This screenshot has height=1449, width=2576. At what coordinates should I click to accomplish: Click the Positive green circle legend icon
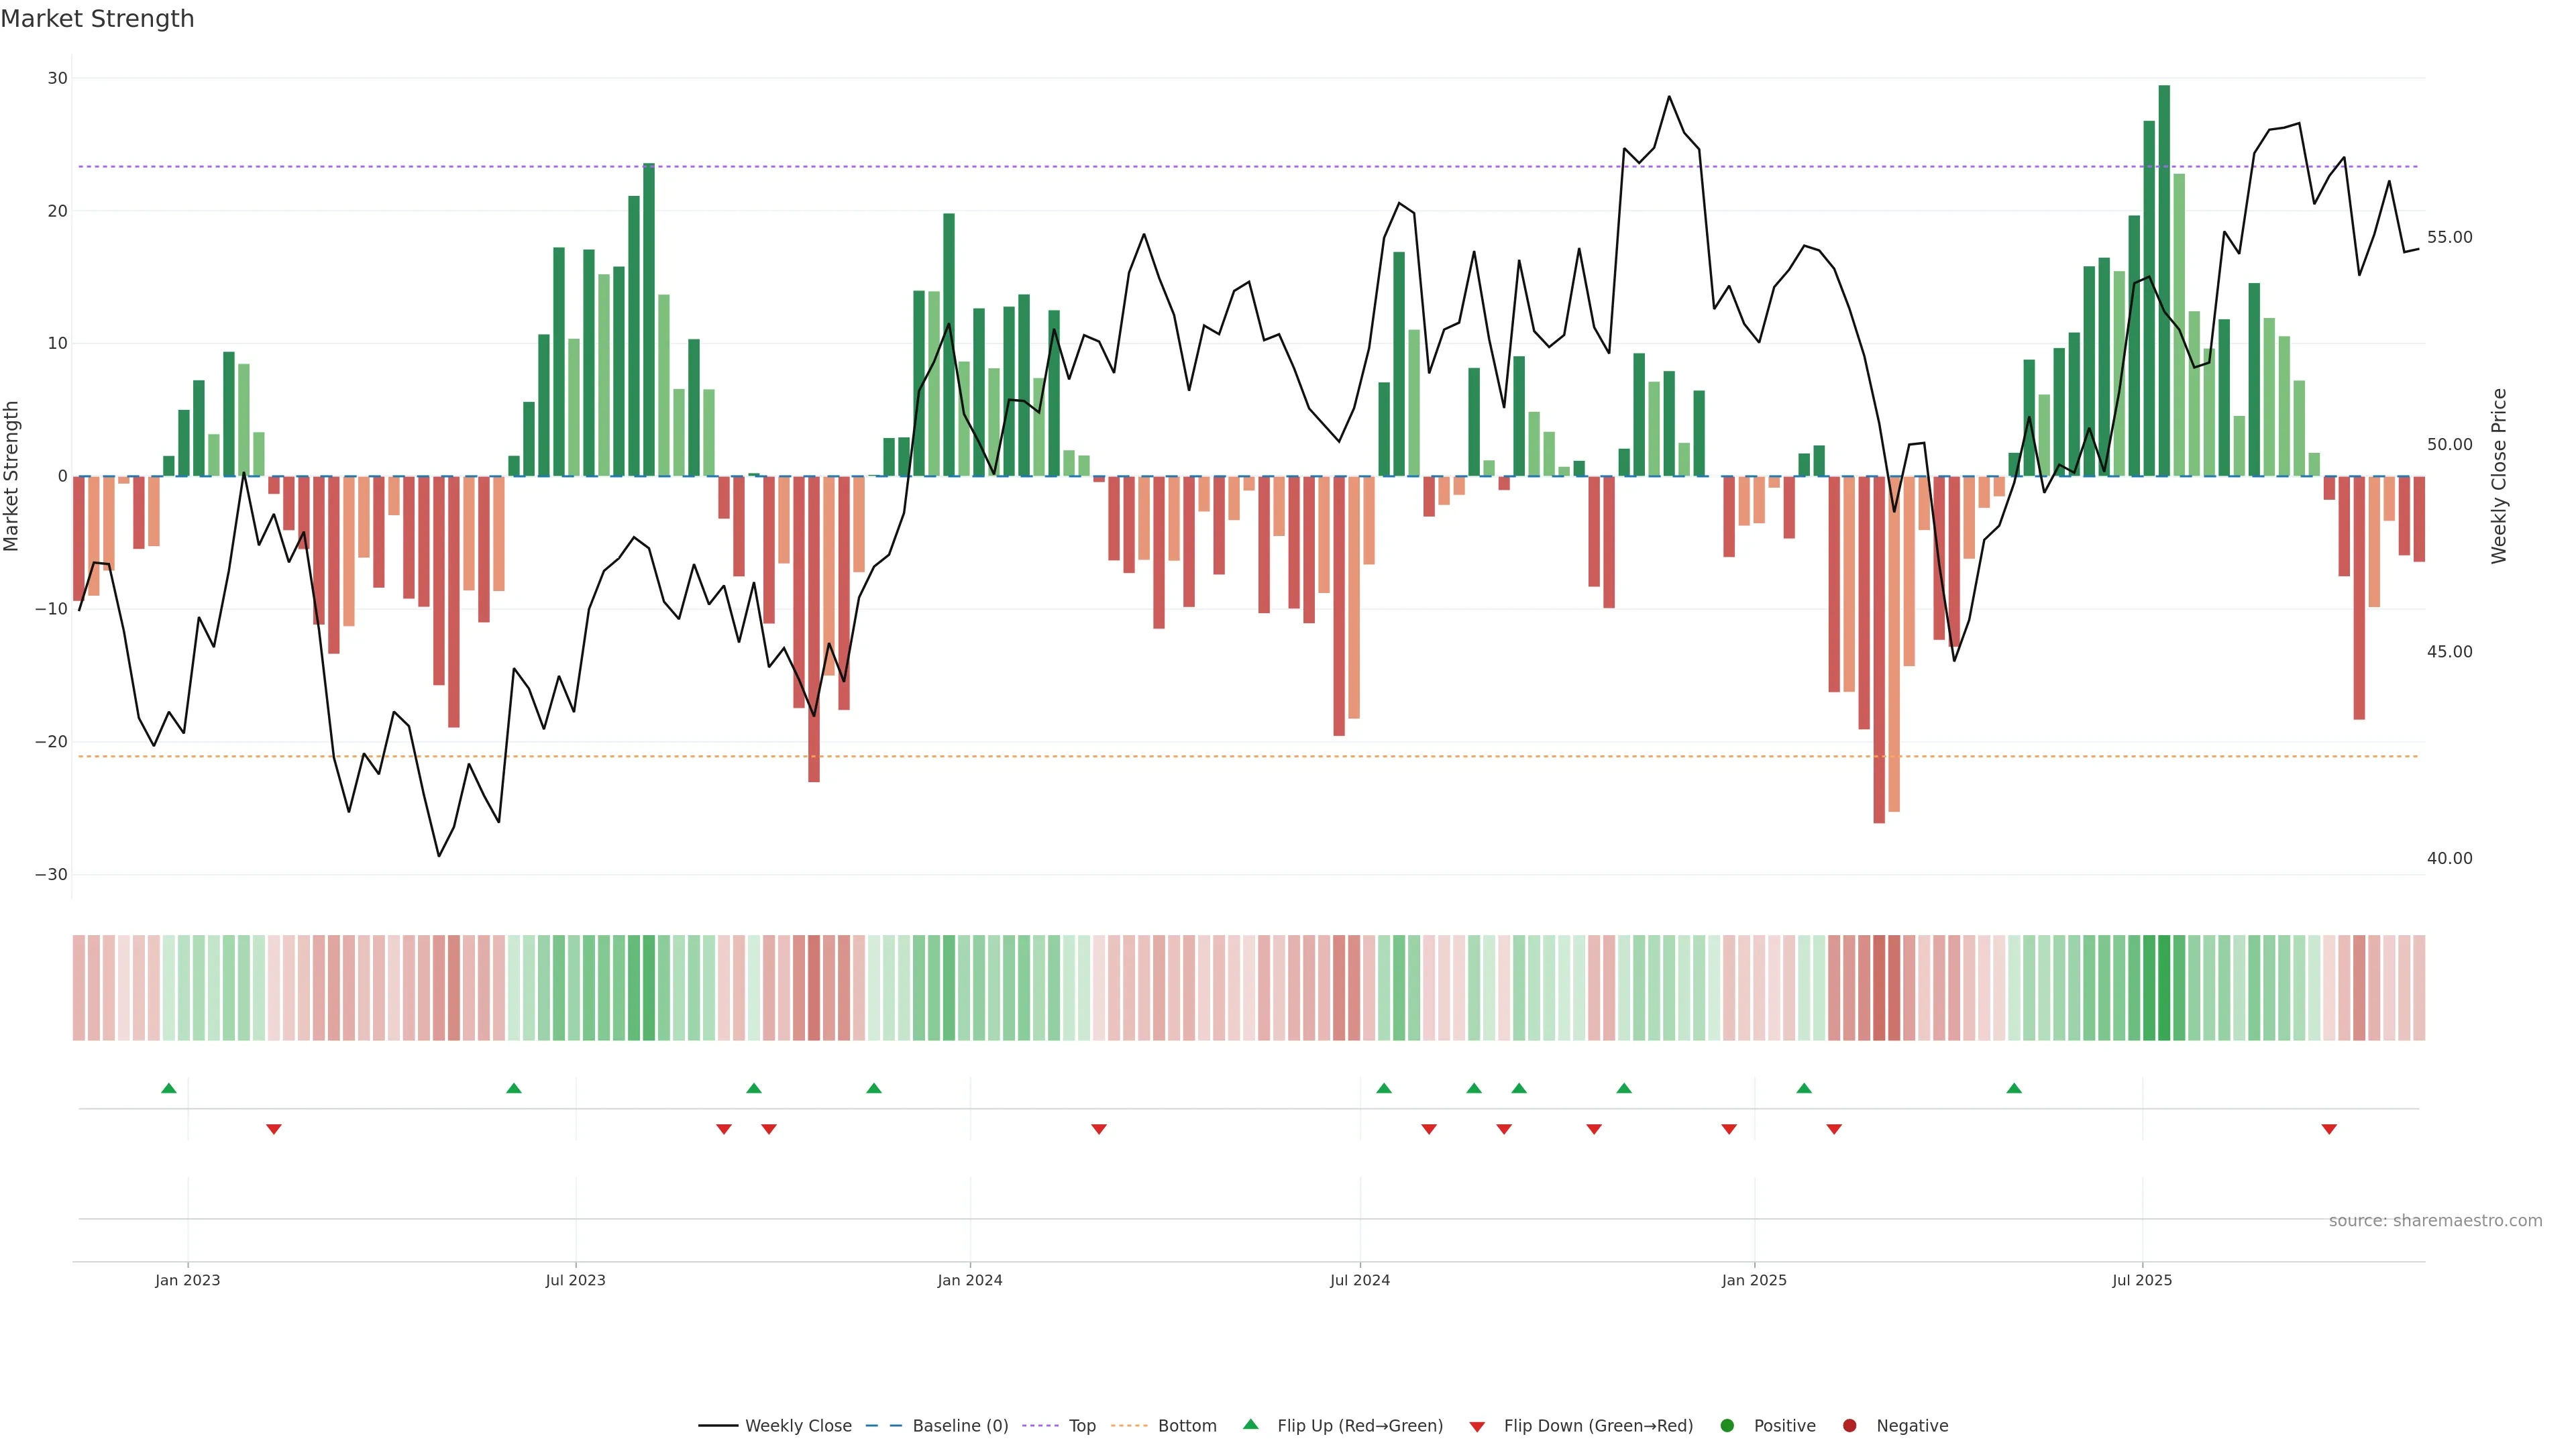[x=1727, y=1426]
